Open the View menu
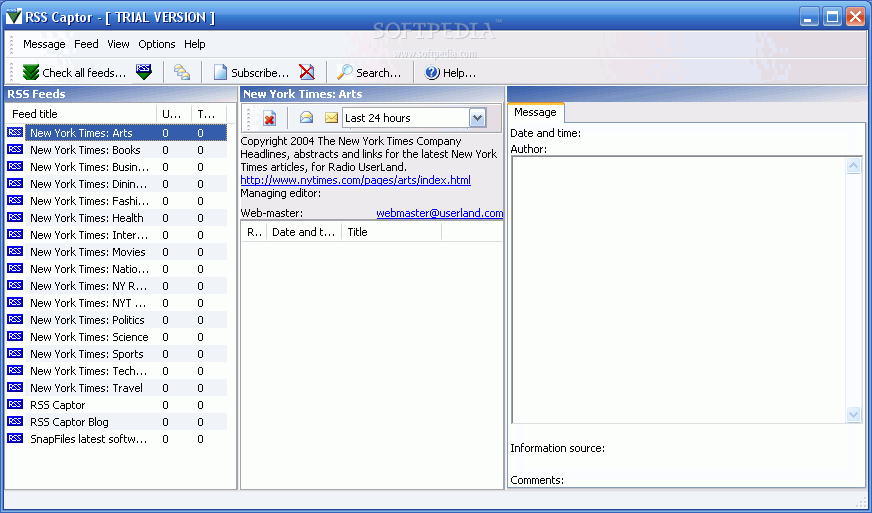This screenshot has width=872, height=513. 118,44
